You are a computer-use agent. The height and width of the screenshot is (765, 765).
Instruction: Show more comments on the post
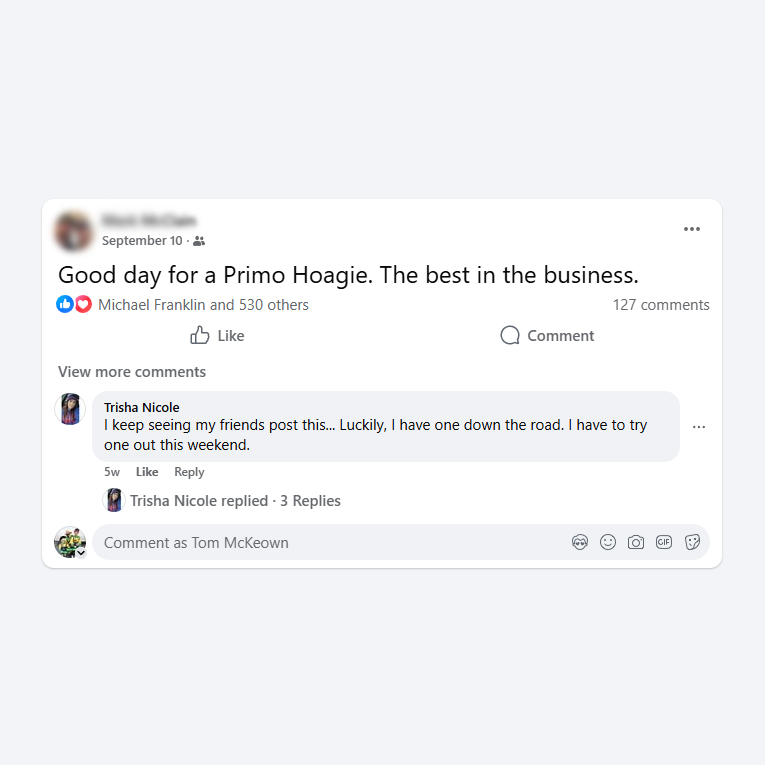click(x=132, y=372)
